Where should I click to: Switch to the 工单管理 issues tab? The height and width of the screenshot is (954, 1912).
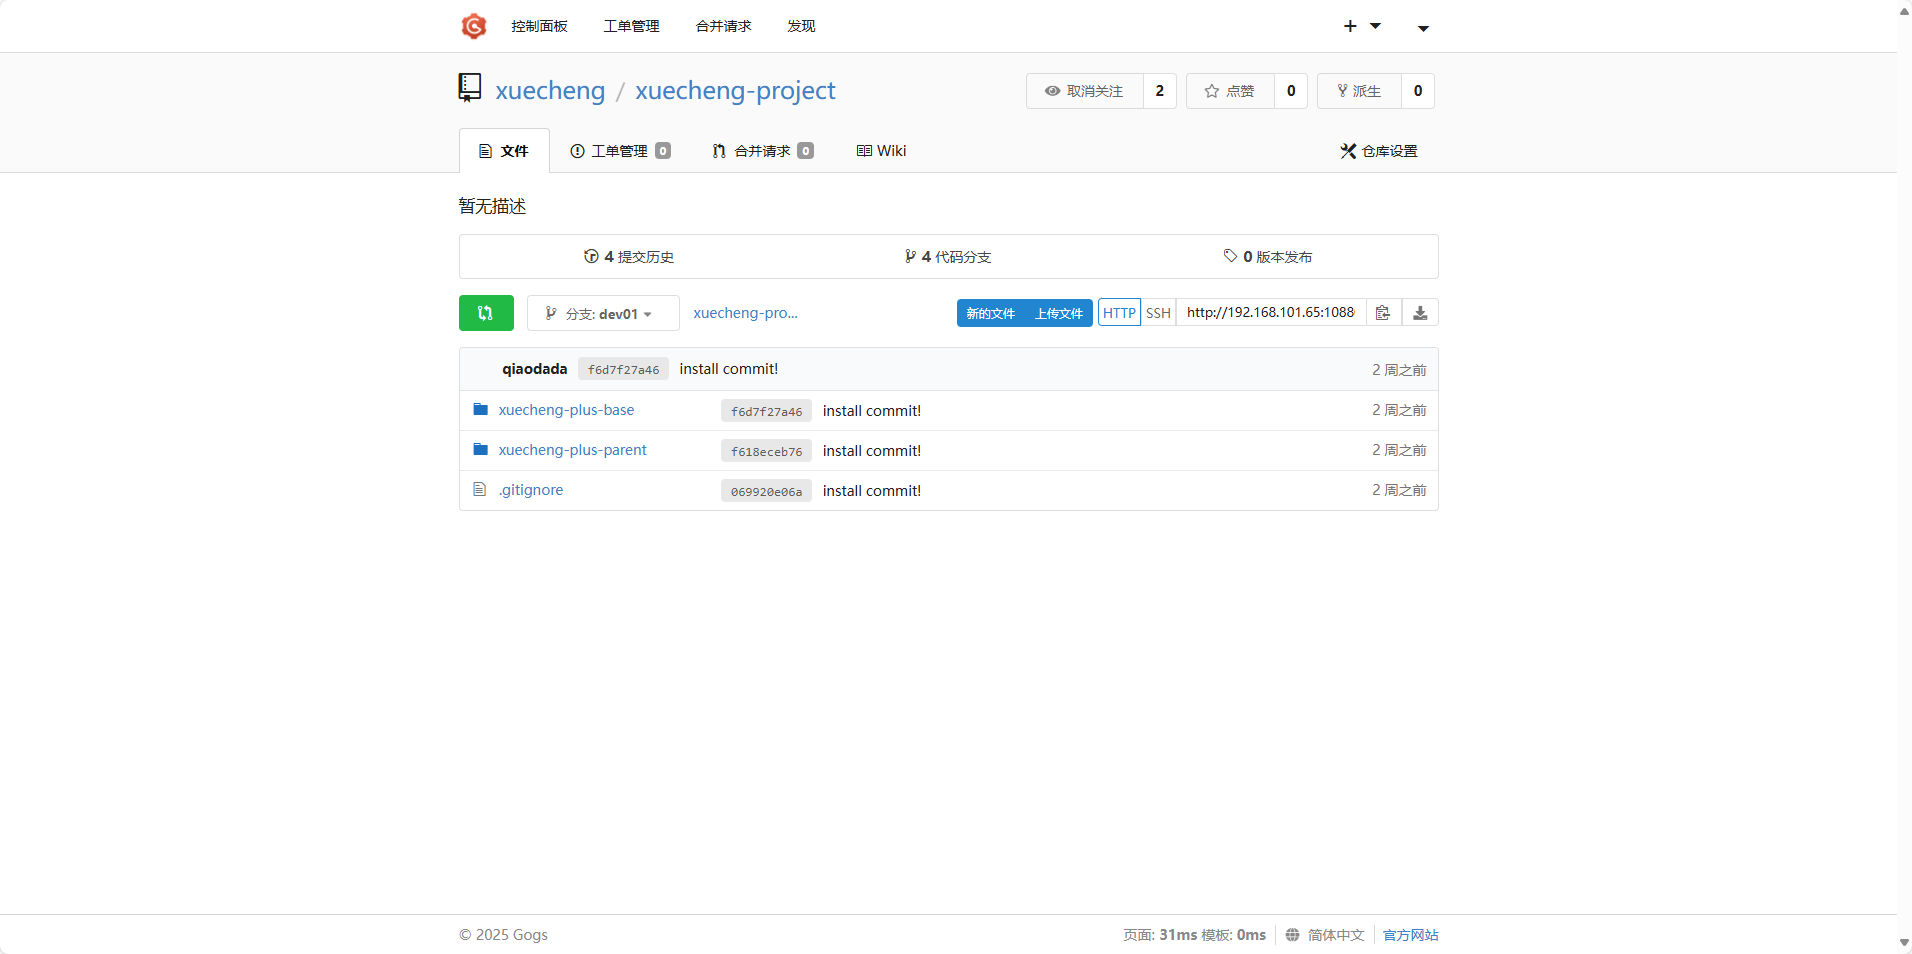point(620,151)
